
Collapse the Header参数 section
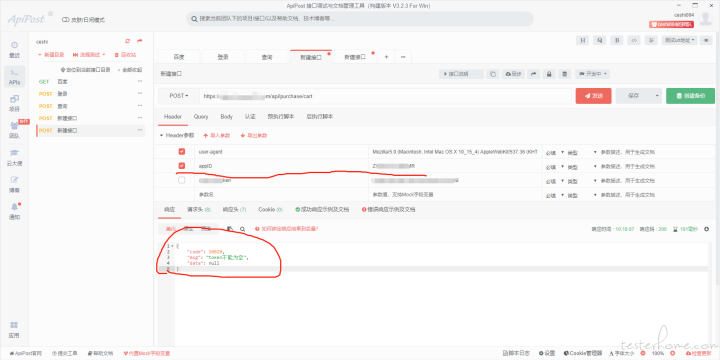click(x=161, y=135)
